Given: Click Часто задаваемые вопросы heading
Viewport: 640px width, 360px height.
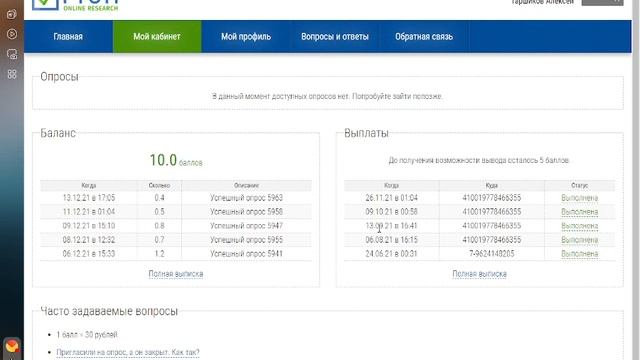Looking at the screenshot, I should 109,311.
